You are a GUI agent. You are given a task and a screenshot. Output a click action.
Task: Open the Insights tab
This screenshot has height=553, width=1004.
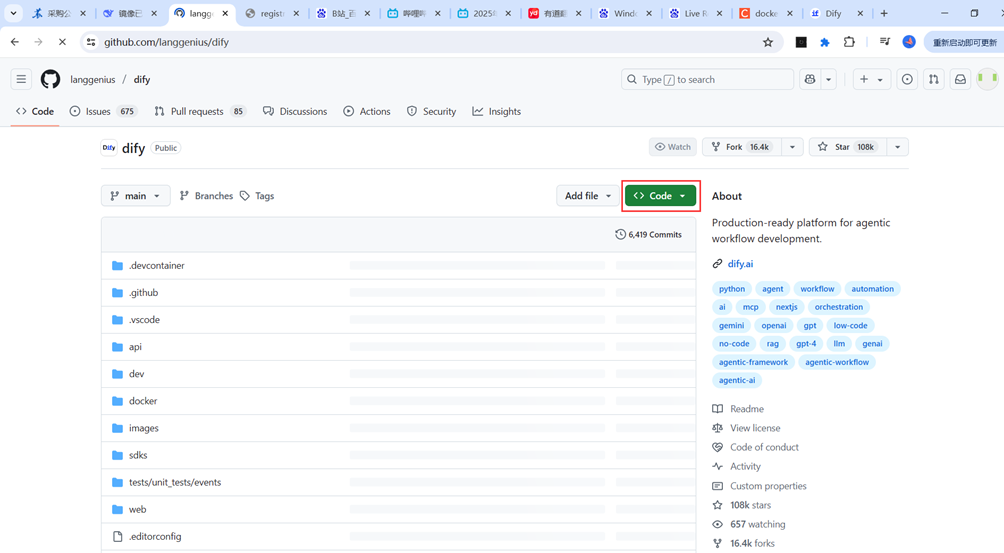point(497,111)
